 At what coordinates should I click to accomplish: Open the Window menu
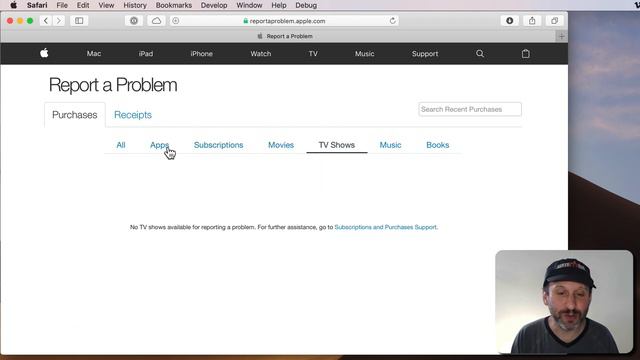(x=249, y=5)
